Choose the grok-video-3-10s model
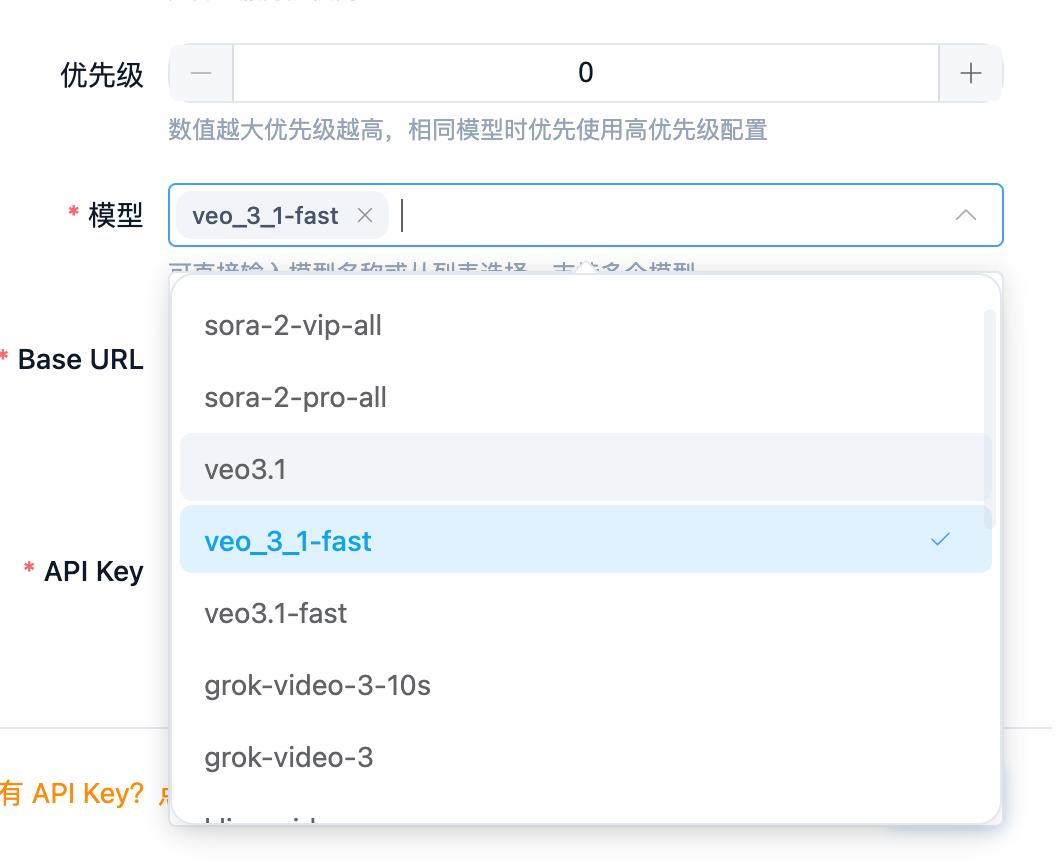This screenshot has width=1058, height=862. tap(317, 685)
